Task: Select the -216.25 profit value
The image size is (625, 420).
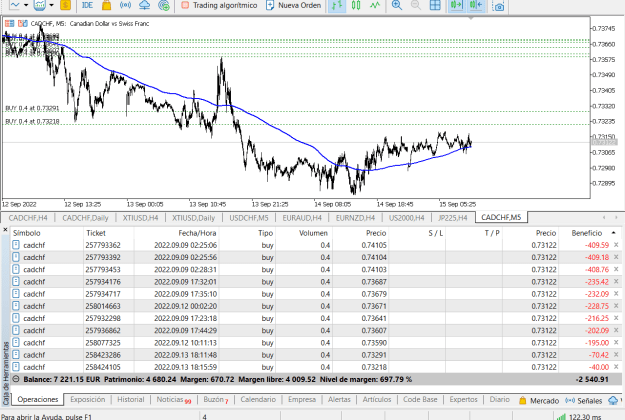Action: [597, 318]
